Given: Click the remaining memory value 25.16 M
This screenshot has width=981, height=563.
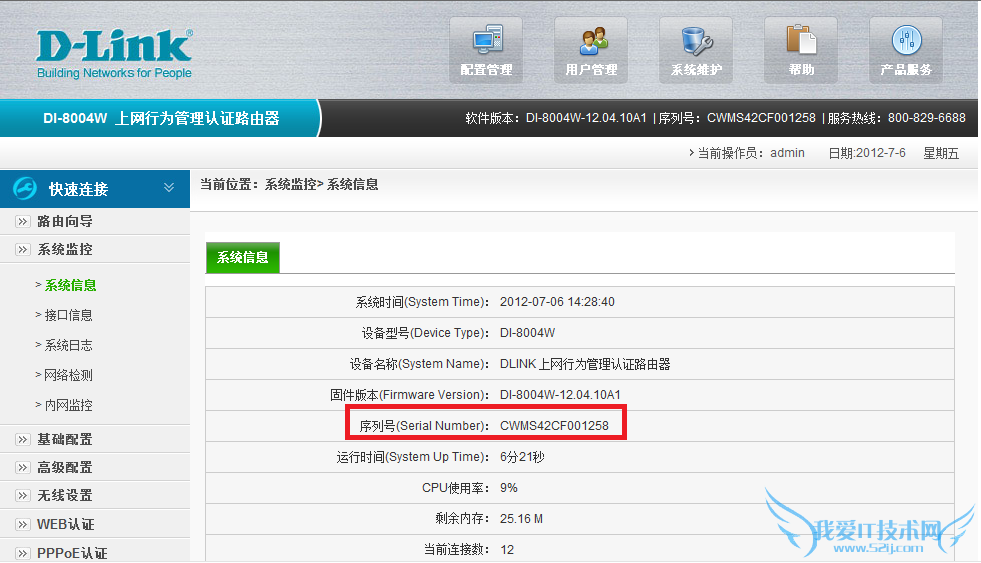Looking at the screenshot, I should (x=521, y=519).
